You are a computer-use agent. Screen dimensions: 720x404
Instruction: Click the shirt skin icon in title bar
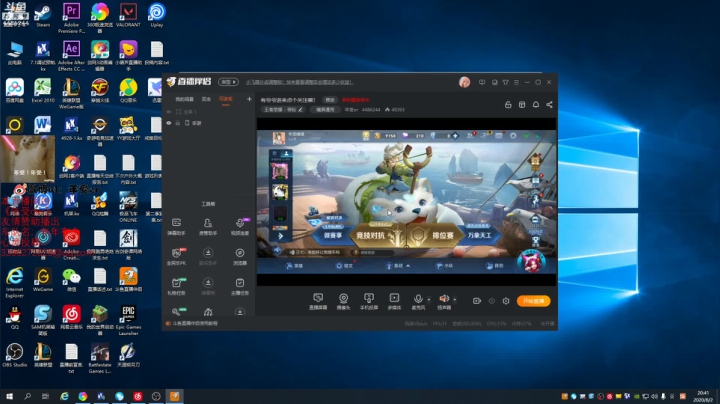506,82
